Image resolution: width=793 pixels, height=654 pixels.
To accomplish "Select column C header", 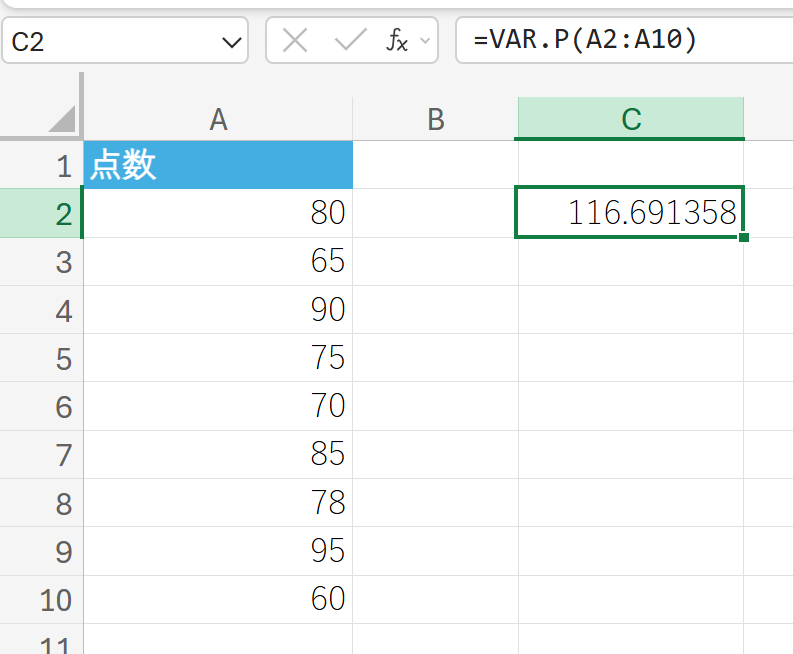I will 630,120.
